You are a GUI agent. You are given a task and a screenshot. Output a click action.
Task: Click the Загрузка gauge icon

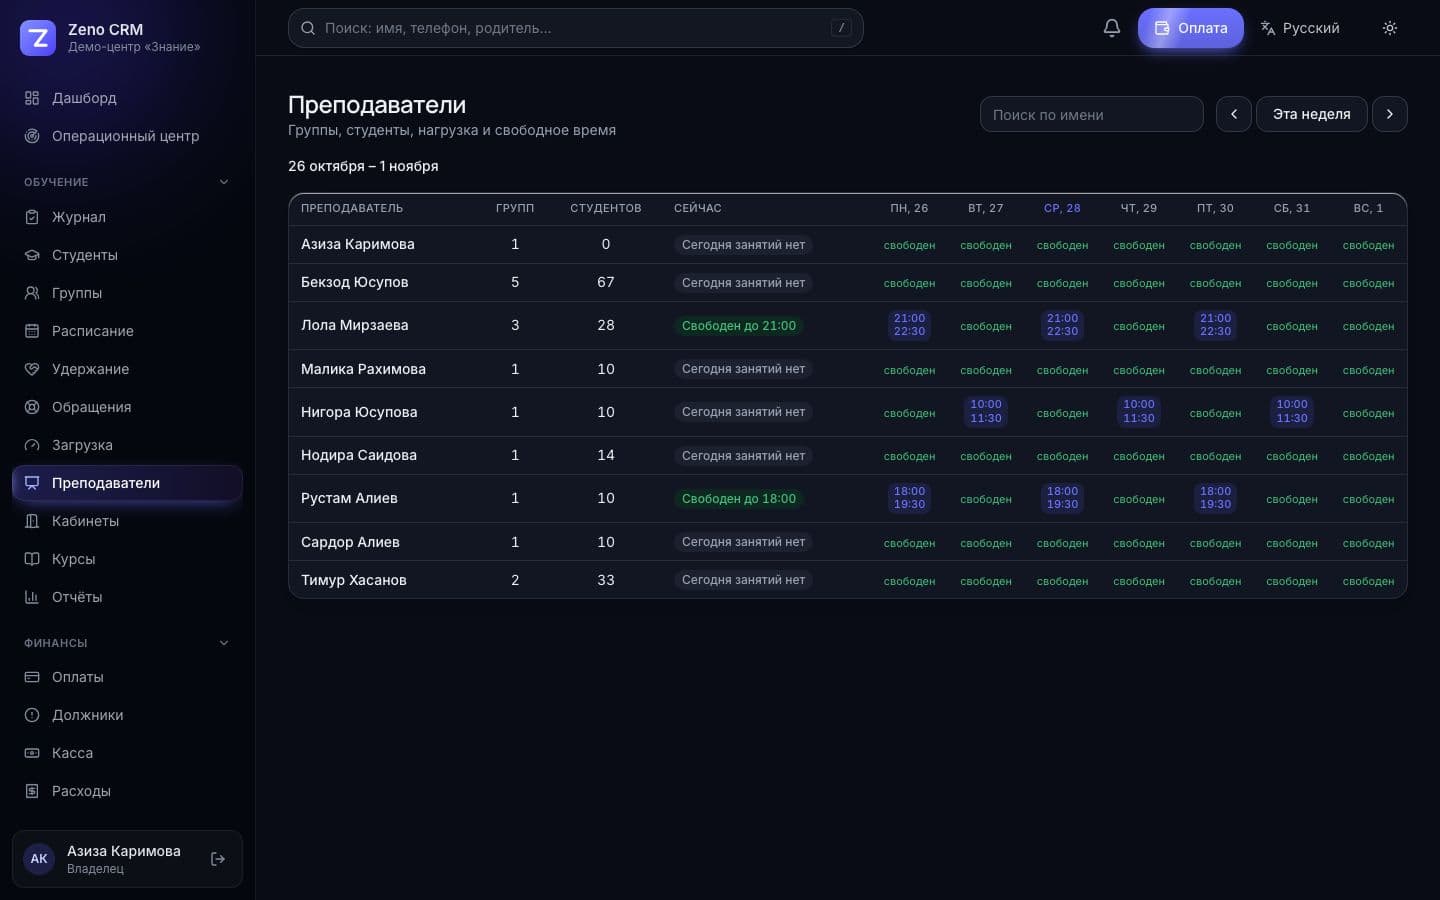32,445
